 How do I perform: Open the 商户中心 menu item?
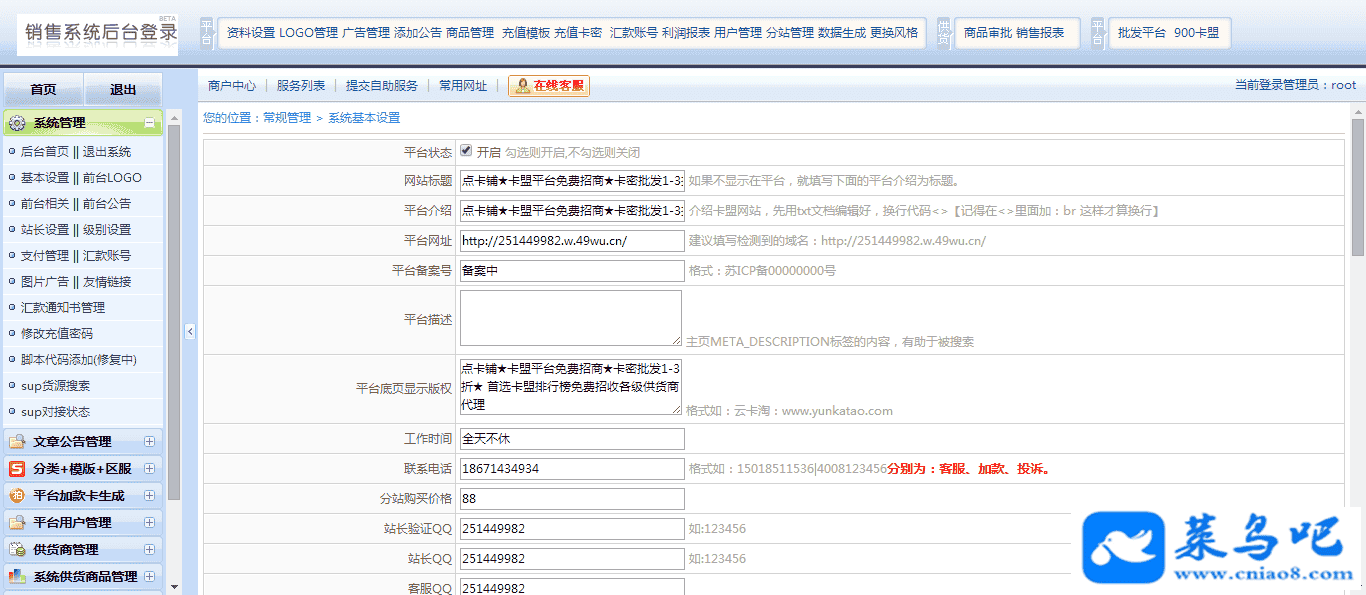[x=231, y=86]
